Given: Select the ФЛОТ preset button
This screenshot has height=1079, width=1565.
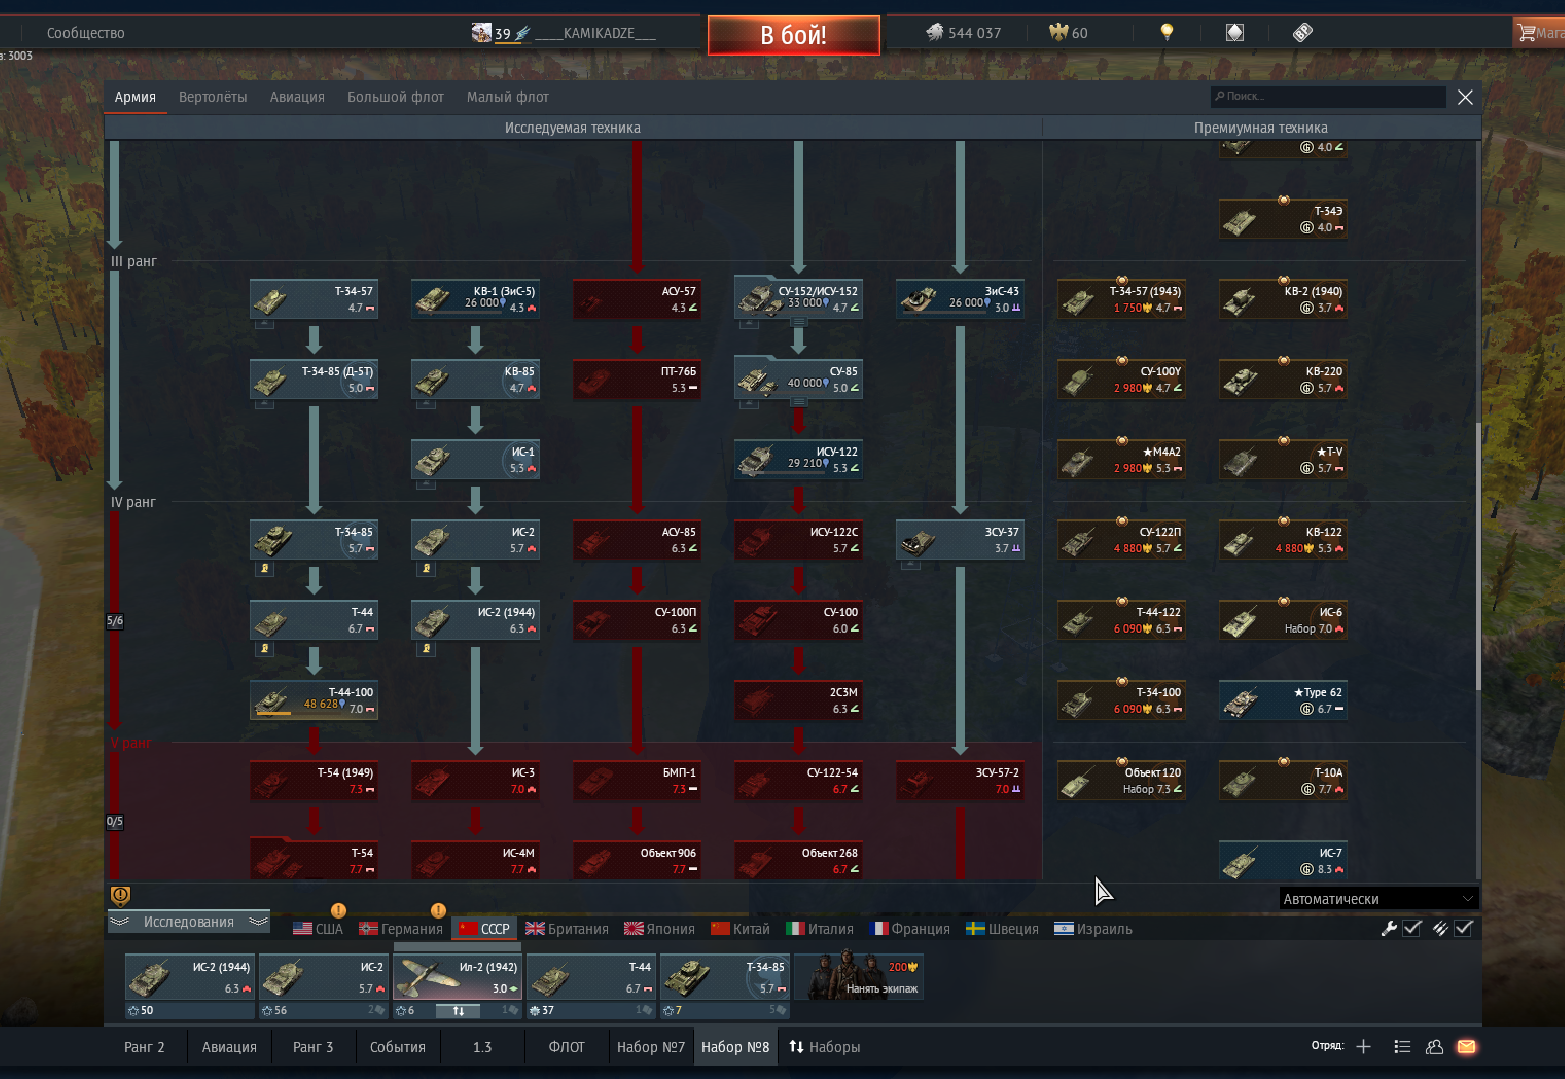Looking at the screenshot, I should [566, 1047].
